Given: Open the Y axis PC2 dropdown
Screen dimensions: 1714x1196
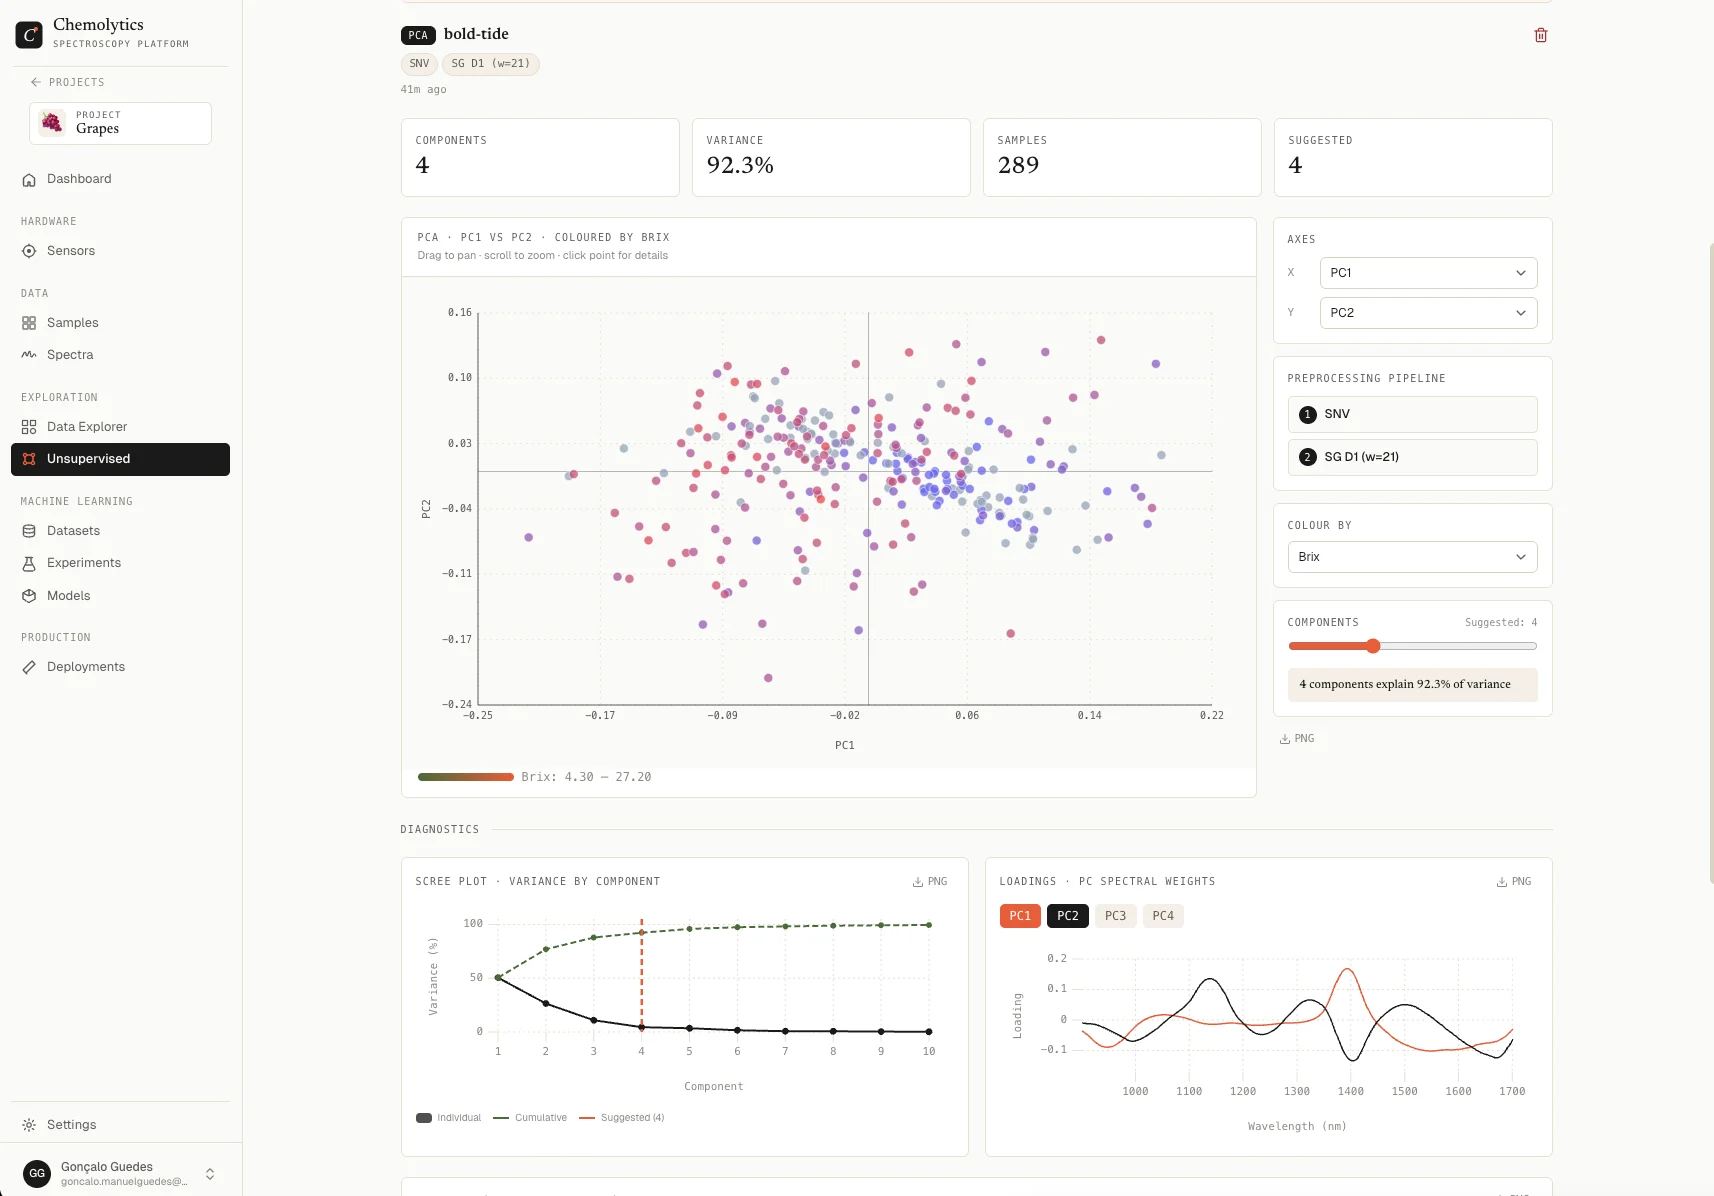Looking at the screenshot, I should (x=1428, y=313).
